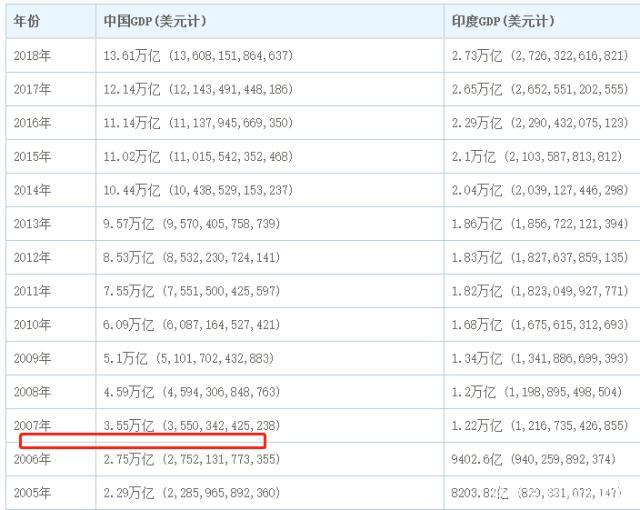Viewport: 640px width, 510px height.
Task: Select the 2012年 year cell
Action: click(33, 258)
